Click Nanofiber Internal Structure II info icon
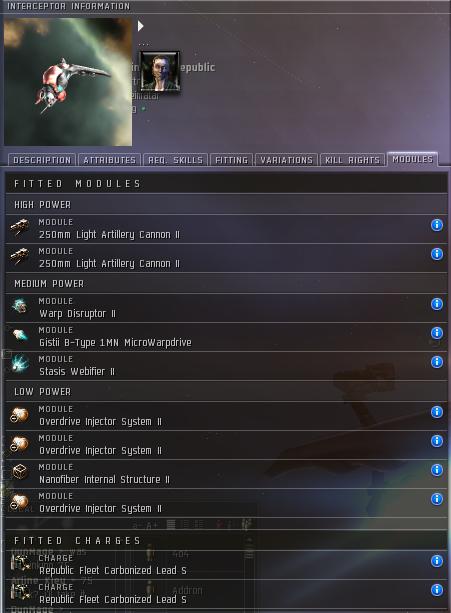Image resolution: width=451 pixels, height=613 pixels. pyautogui.click(x=437, y=470)
